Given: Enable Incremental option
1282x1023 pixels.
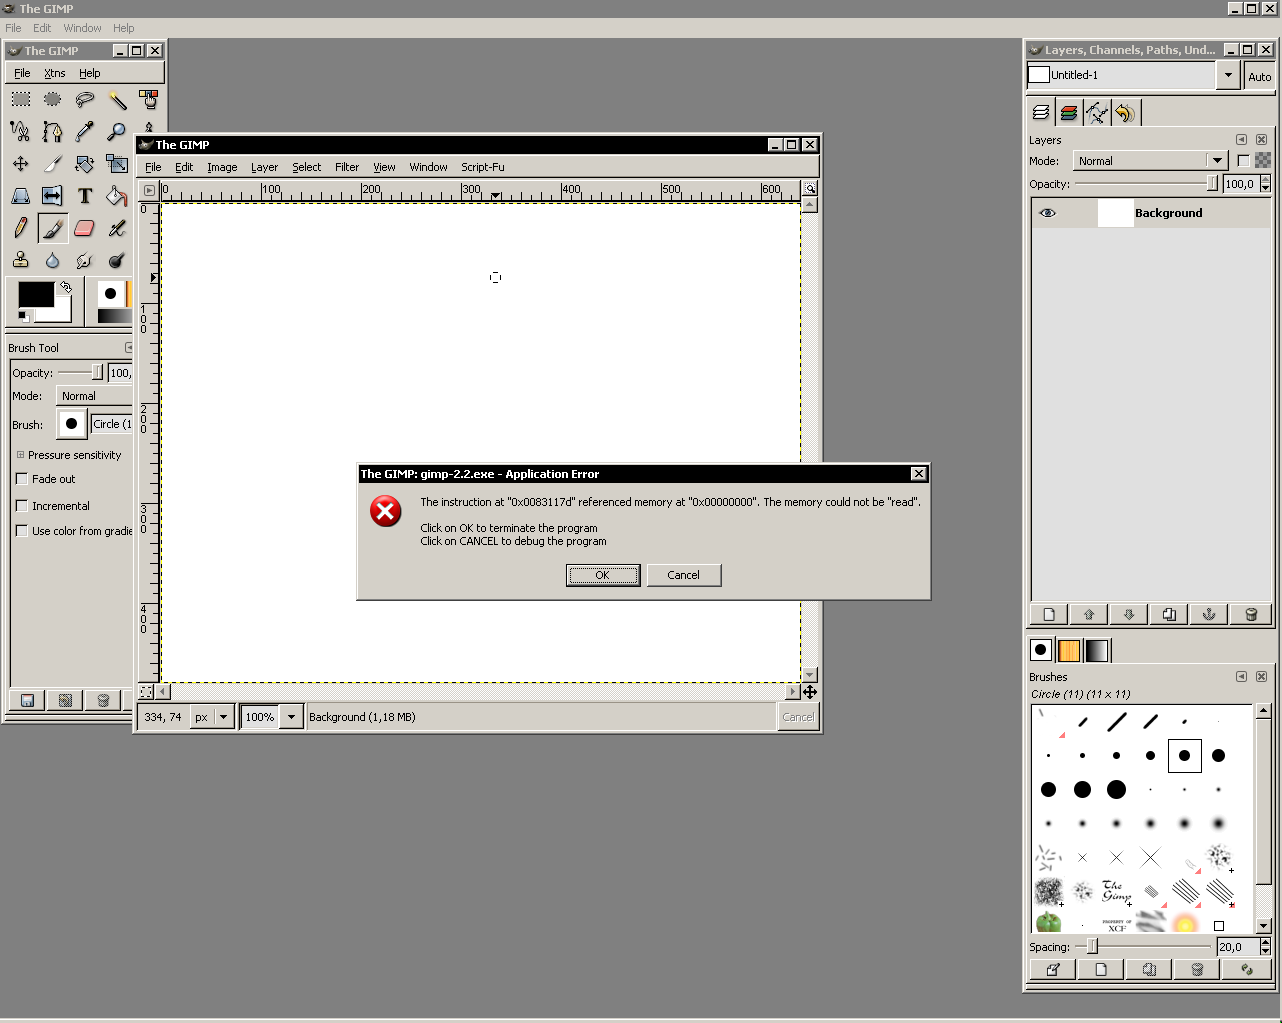Looking at the screenshot, I should click(22, 506).
